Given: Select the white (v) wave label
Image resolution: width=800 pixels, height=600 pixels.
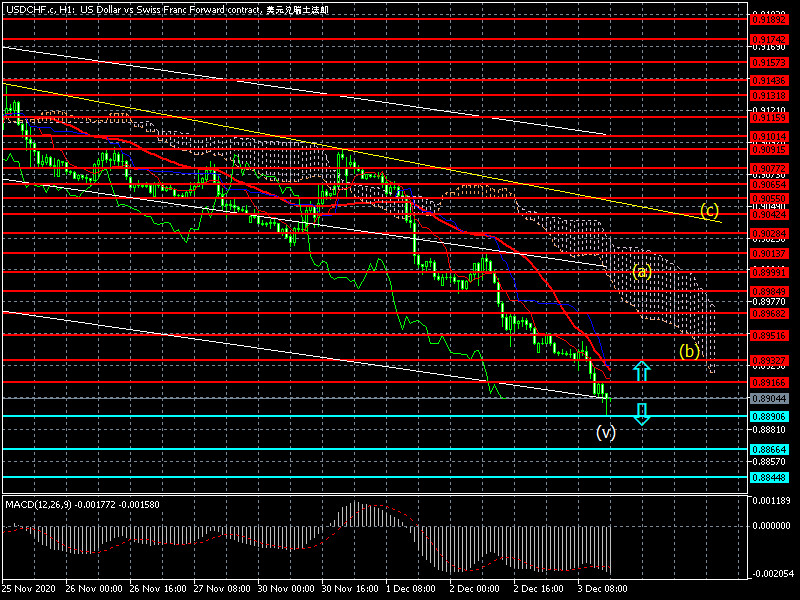Looking at the screenshot, I should point(606,432).
